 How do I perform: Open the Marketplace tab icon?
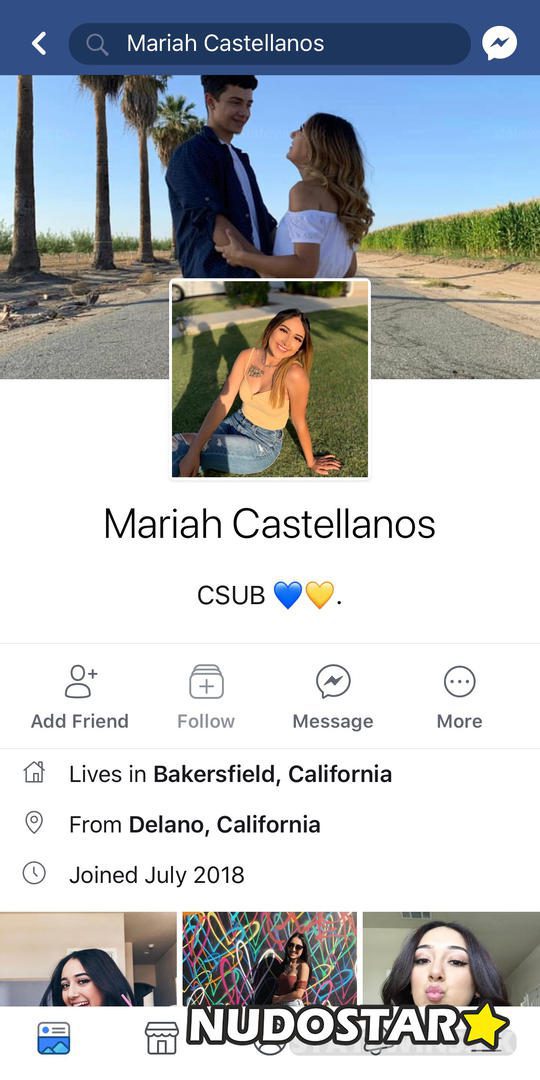pos(161,1038)
